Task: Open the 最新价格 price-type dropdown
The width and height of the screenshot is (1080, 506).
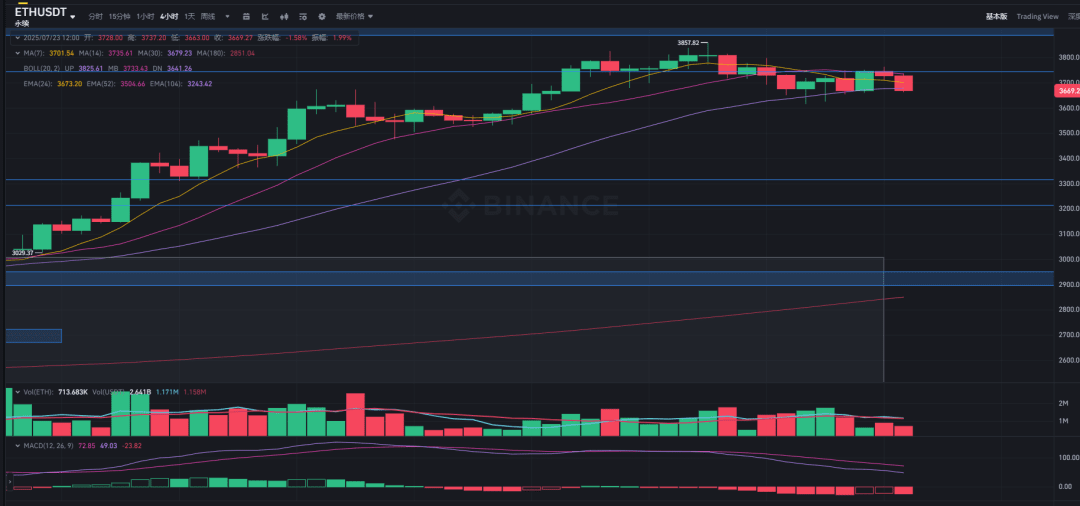Action: tap(354, 16)
